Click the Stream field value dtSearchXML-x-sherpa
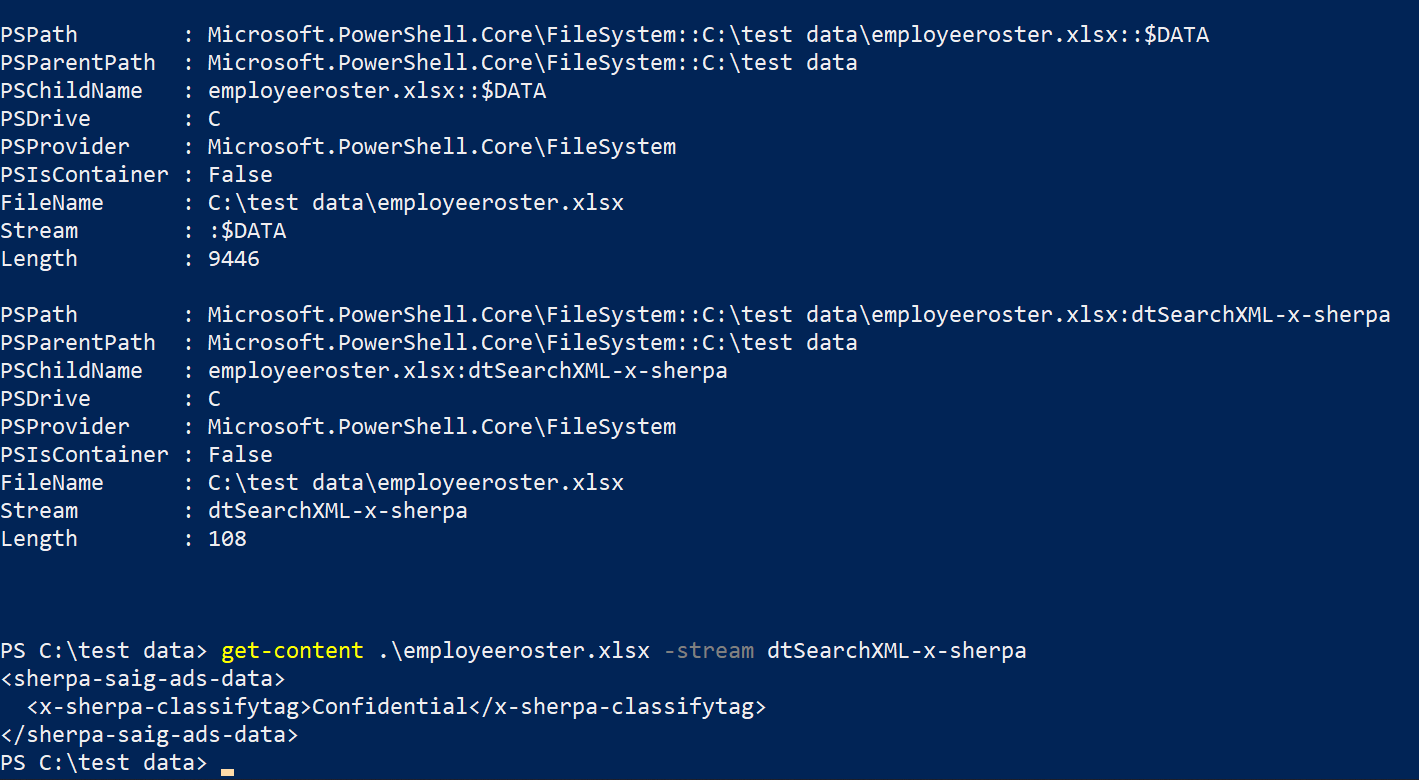The height and width of the screenshot is (780, 1419). click(x=337, y=511)
